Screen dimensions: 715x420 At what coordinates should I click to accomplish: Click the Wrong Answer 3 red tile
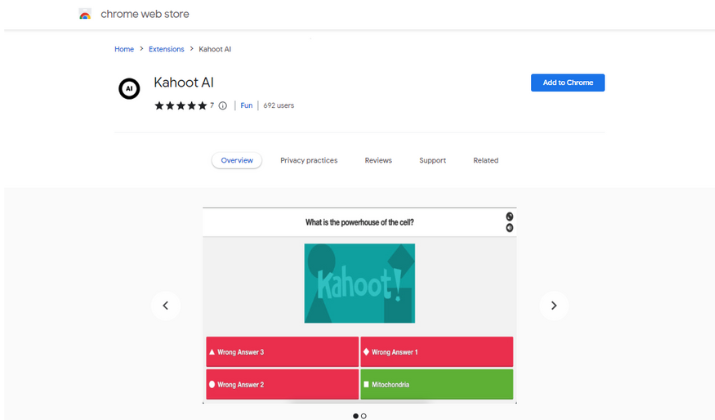[x=282, y=352]
